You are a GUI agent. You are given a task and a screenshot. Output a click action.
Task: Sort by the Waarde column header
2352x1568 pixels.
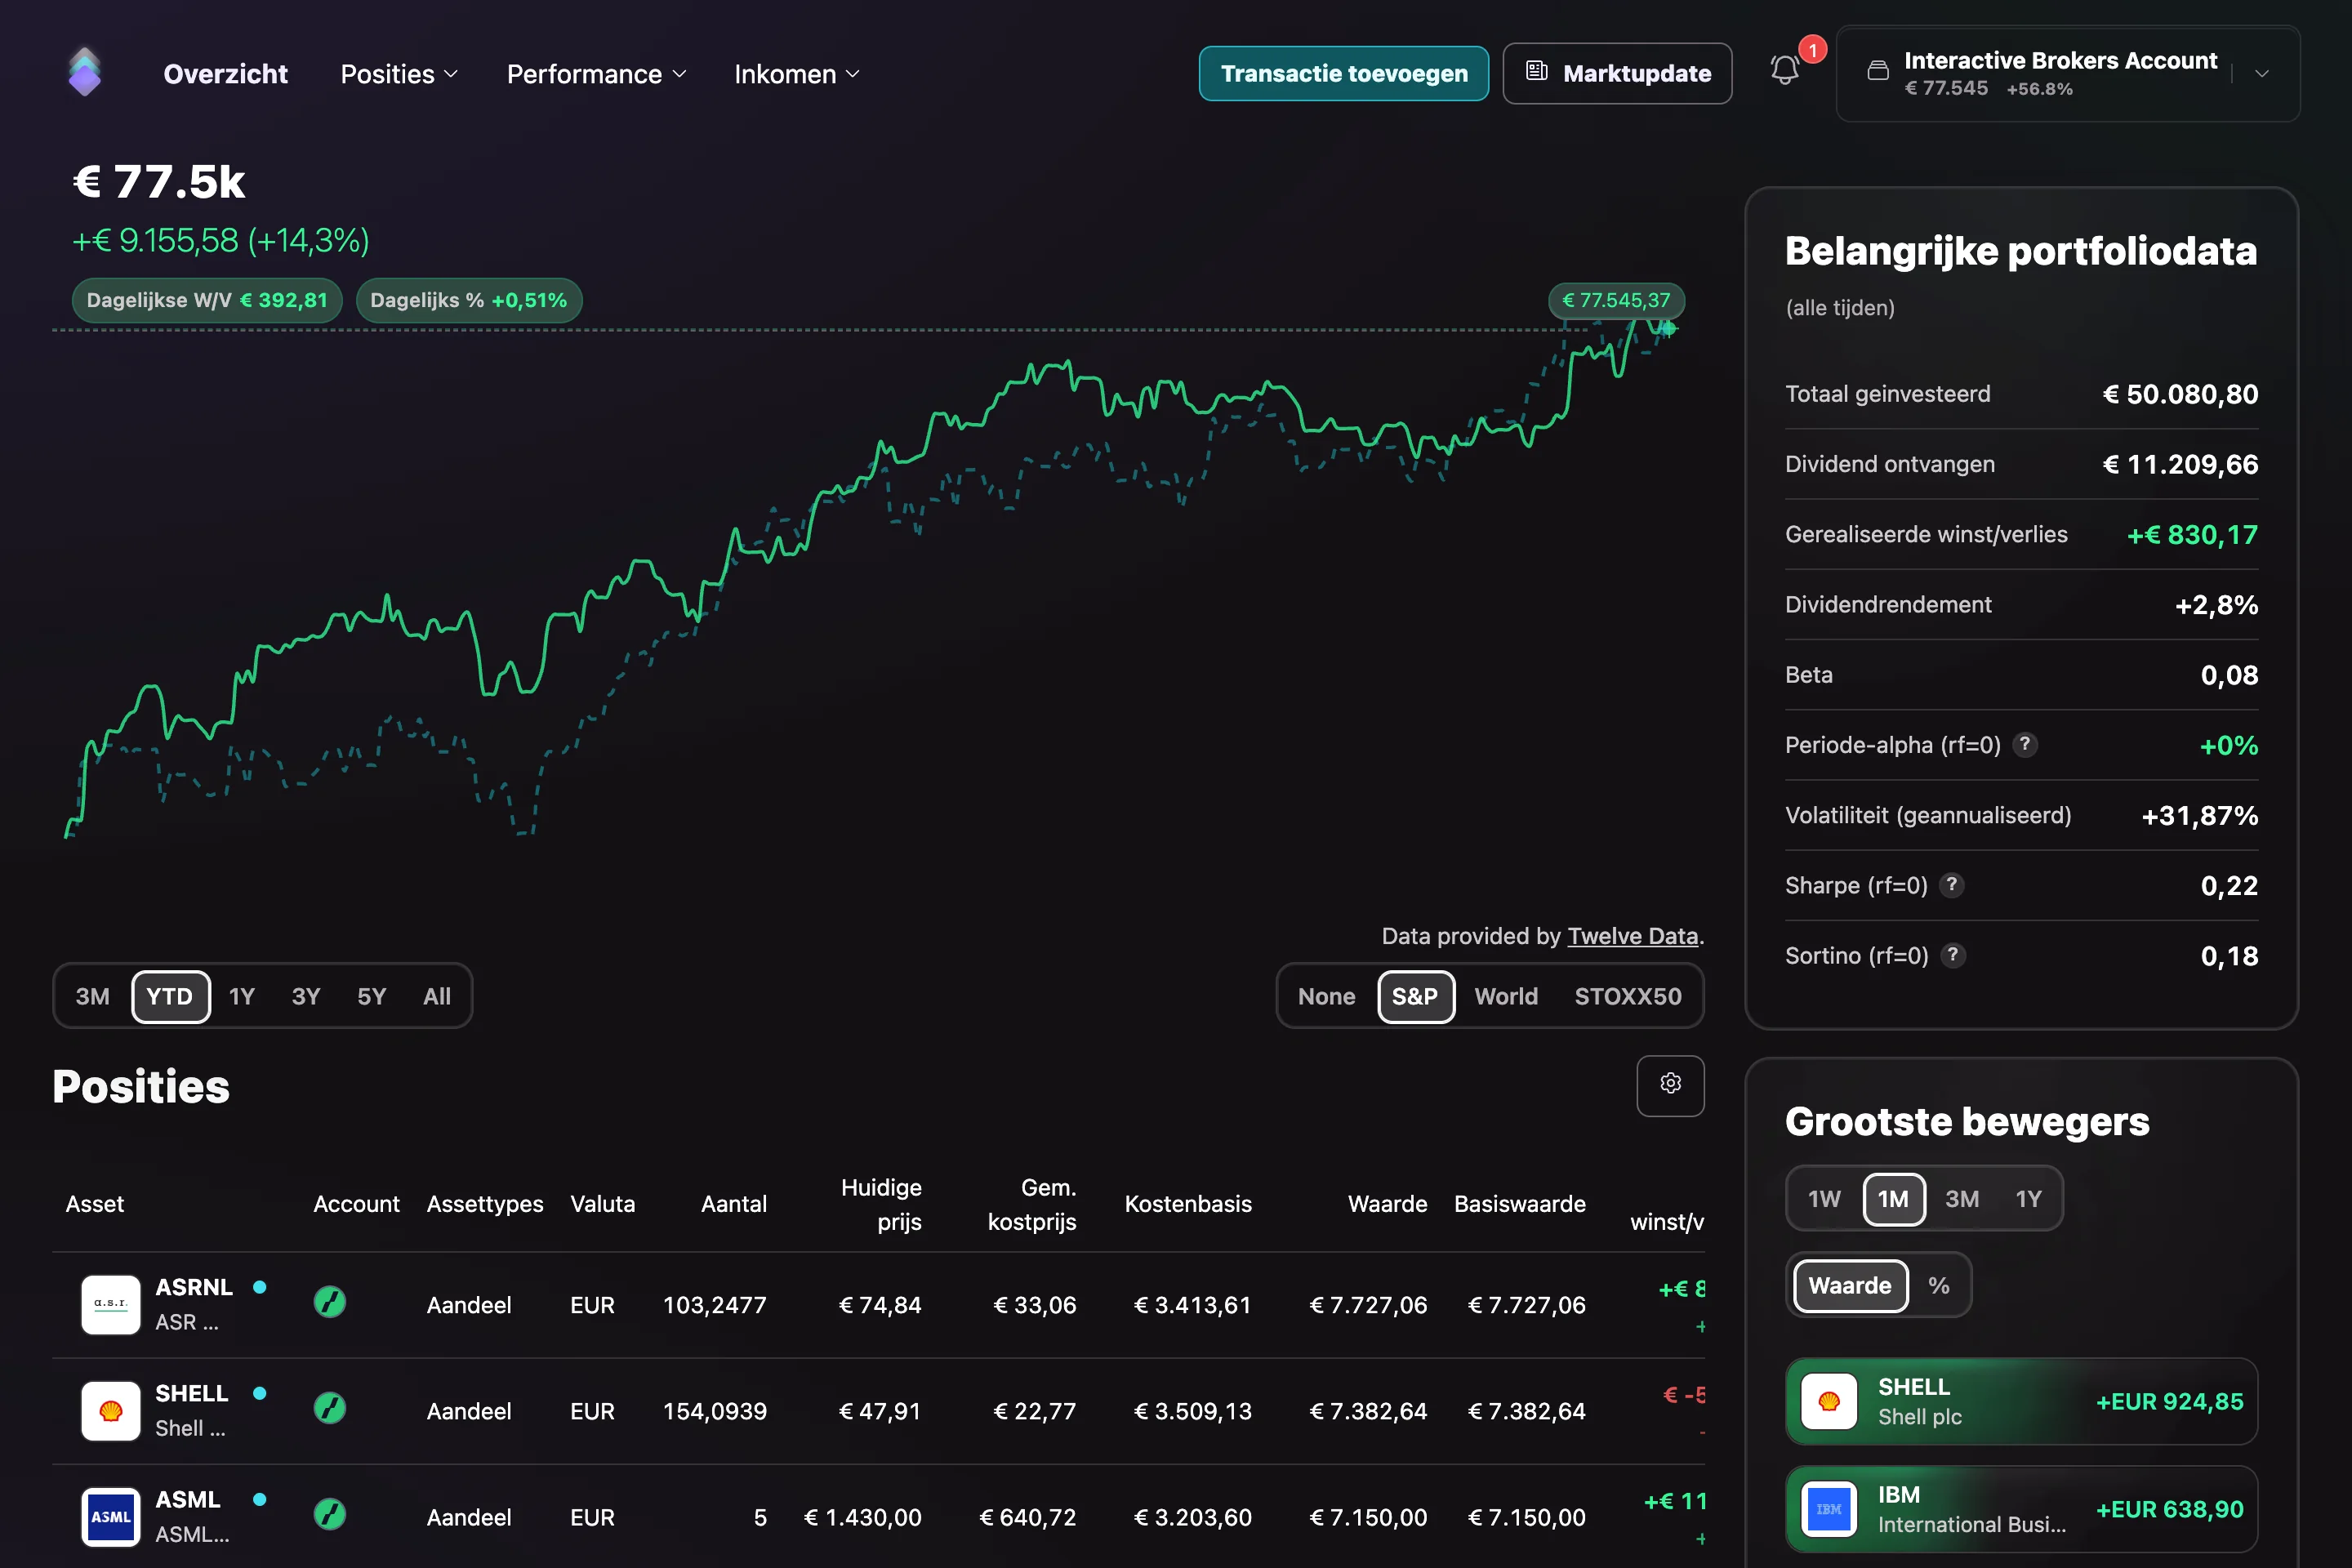(1386, 1204)
